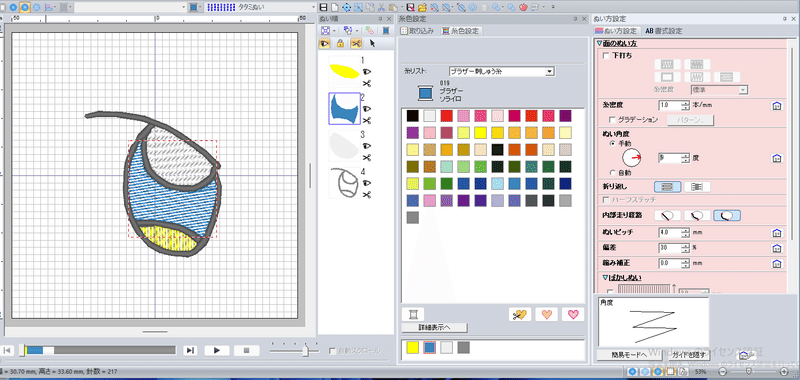Collapse the ぼかしぬい section

coord(605,278)
